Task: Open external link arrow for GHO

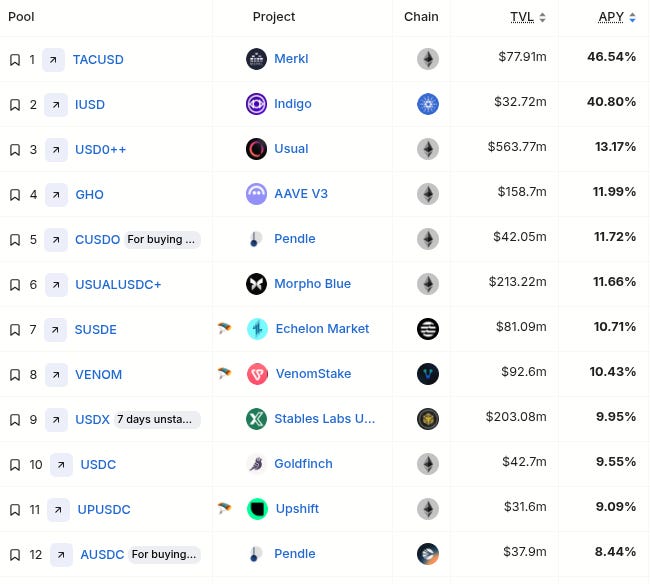Action: click(x=56, y=195)
